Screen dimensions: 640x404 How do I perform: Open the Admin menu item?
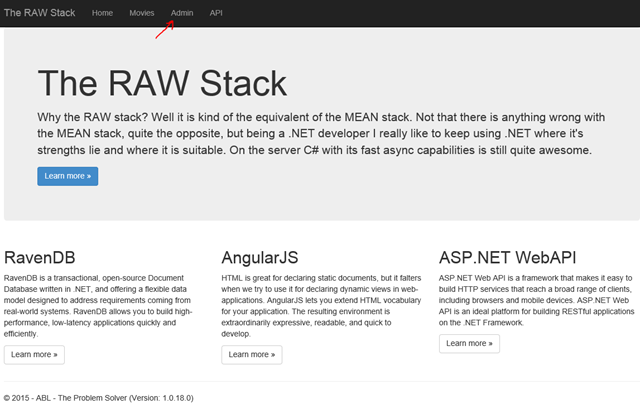[182, 13]
